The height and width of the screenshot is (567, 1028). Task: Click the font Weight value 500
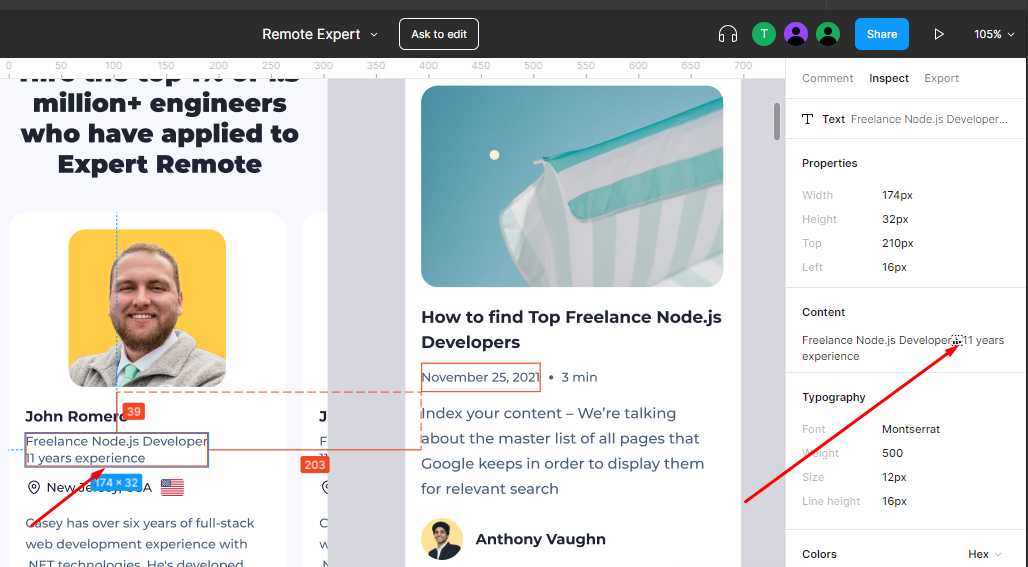tap(892, 453)
